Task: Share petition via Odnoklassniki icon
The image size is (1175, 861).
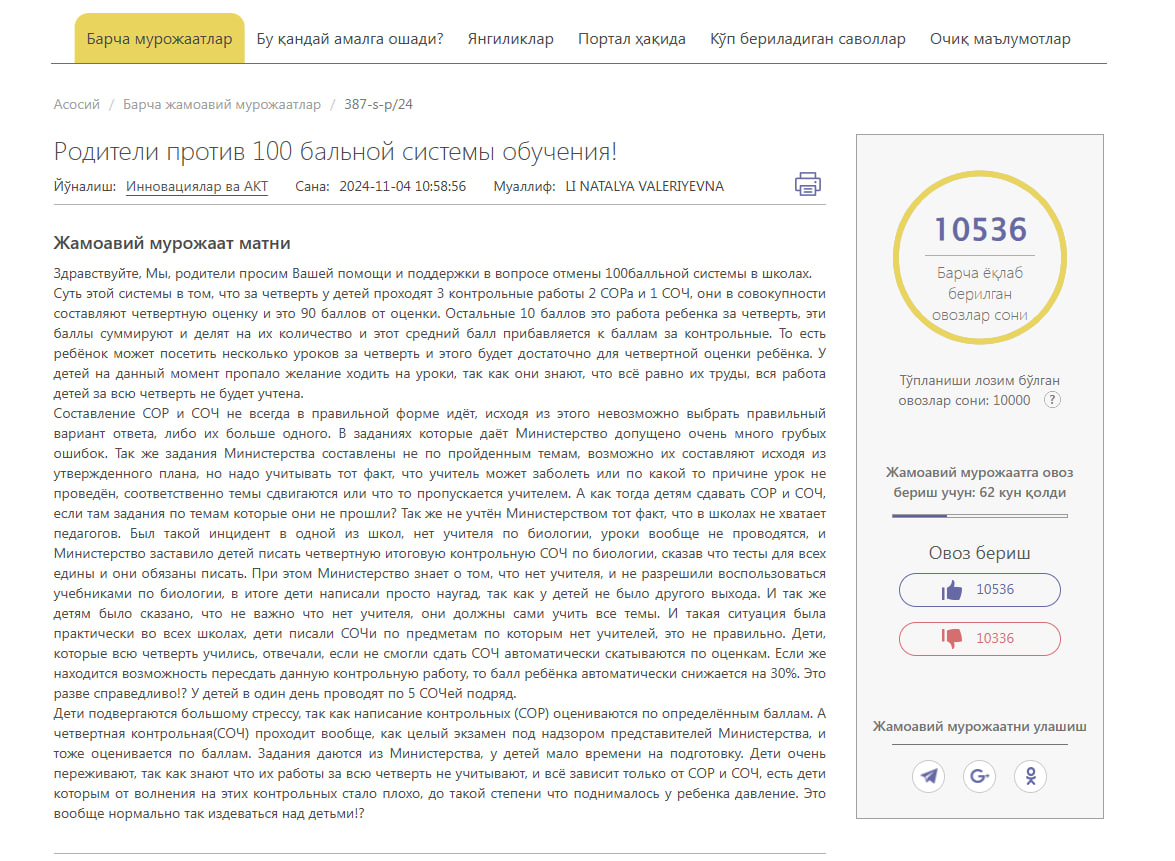Action: (x=1030, y=776)
